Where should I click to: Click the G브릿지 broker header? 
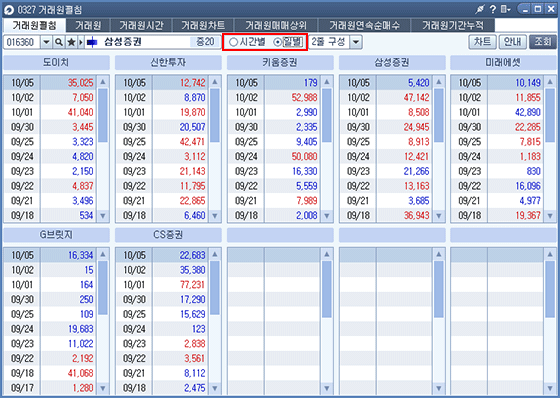56,235
